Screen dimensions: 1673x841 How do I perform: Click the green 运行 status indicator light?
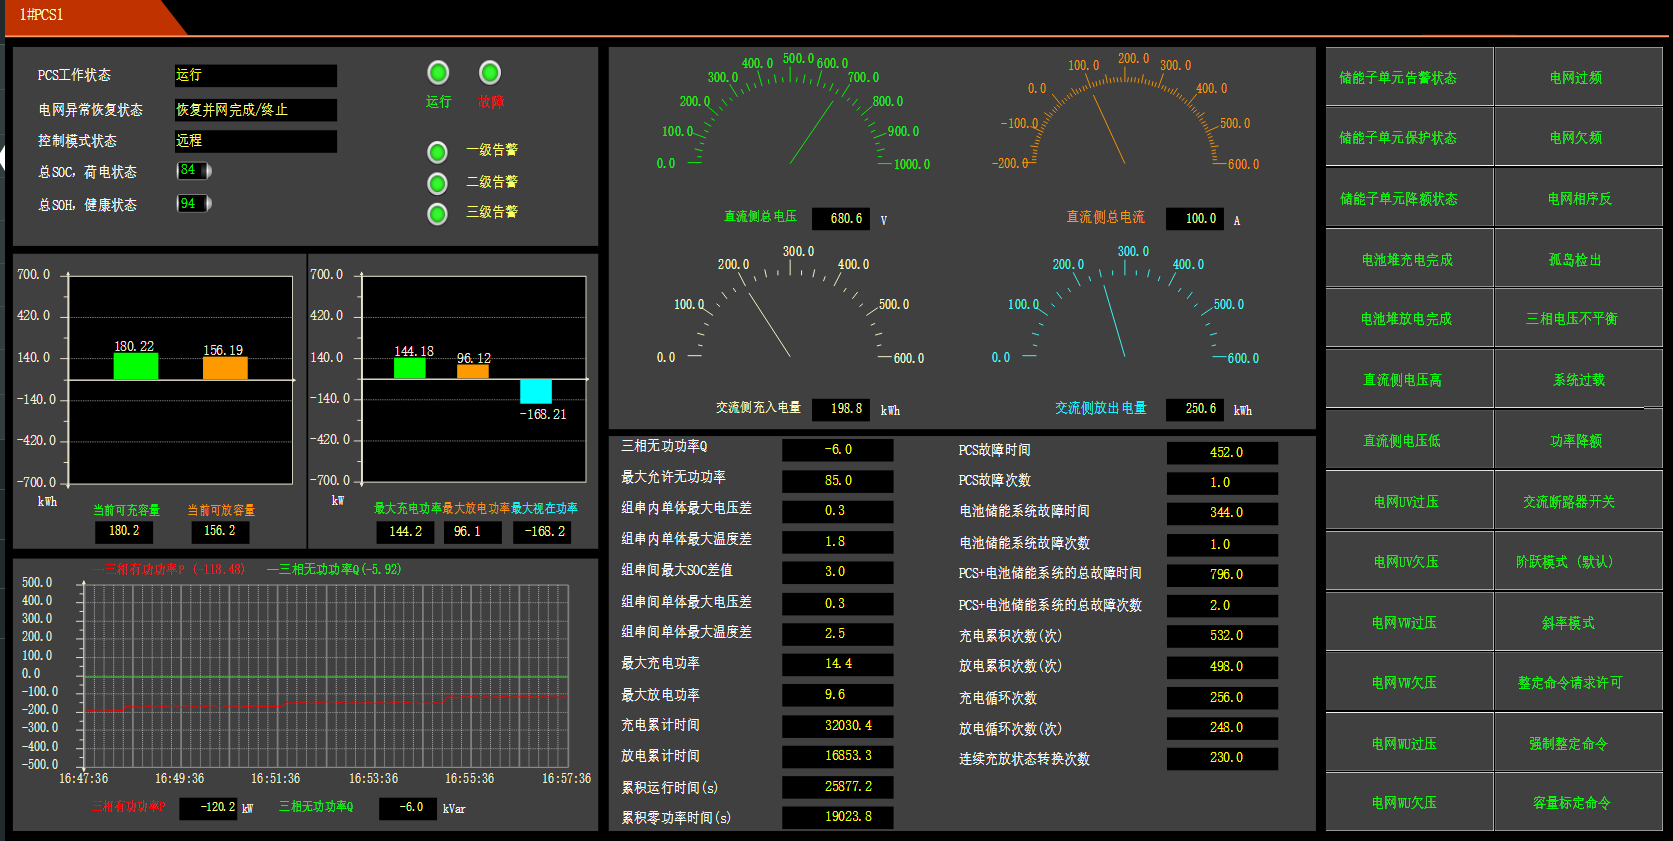438,73
